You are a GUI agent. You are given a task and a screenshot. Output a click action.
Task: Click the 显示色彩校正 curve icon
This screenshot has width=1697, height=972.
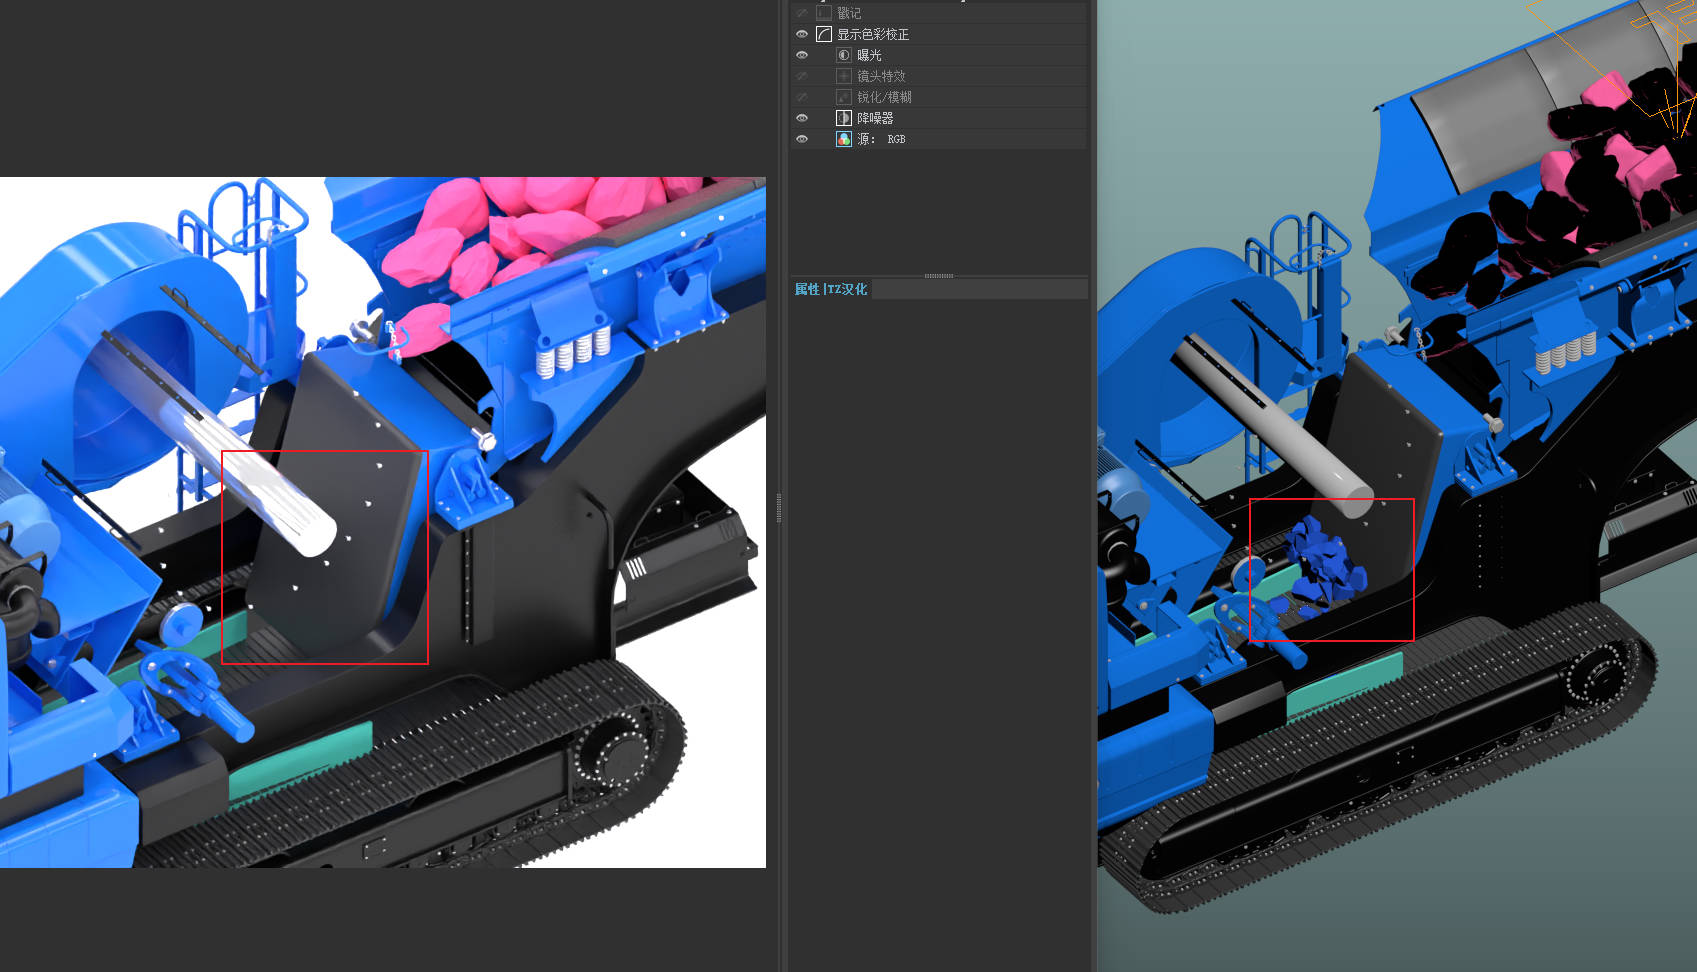(x=824, y=34)
